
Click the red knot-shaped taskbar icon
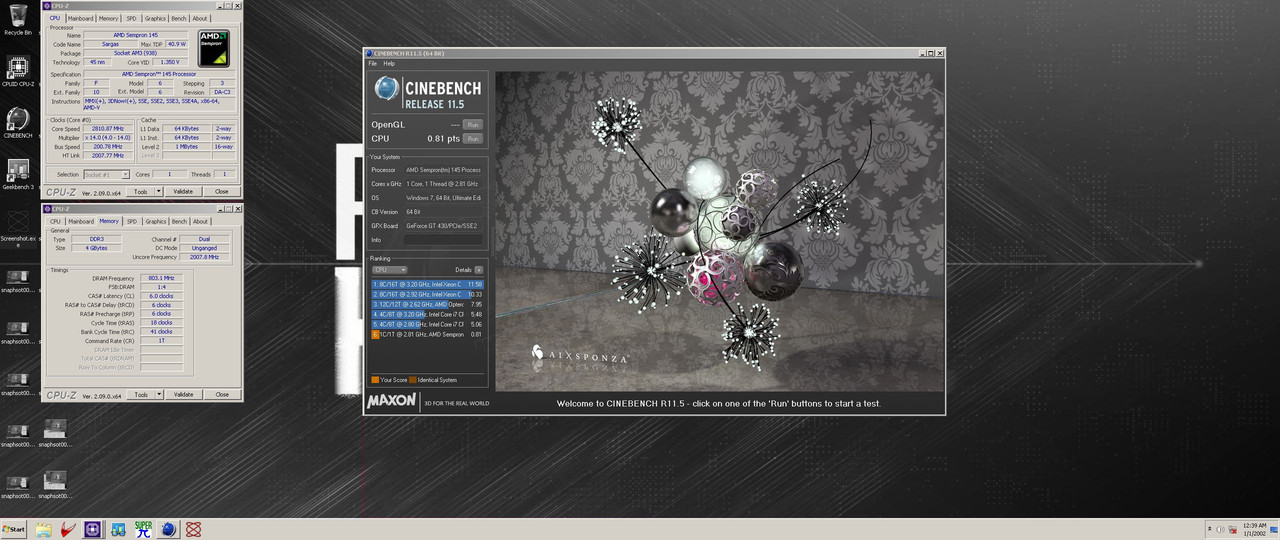coord(193,529)
